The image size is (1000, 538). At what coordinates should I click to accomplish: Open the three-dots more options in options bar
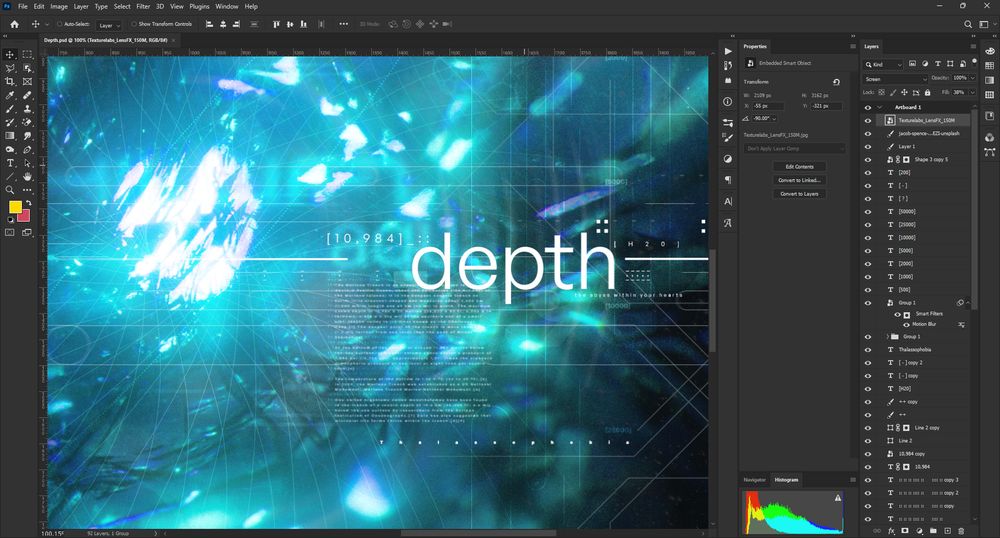click(x=344, y=24)
